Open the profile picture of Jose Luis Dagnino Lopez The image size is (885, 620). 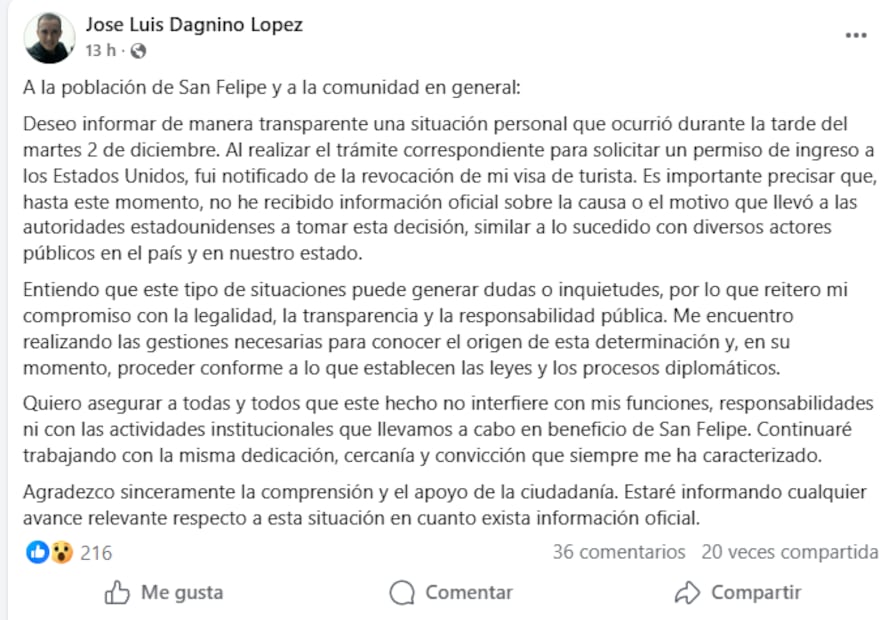click(x=48, y=34)
